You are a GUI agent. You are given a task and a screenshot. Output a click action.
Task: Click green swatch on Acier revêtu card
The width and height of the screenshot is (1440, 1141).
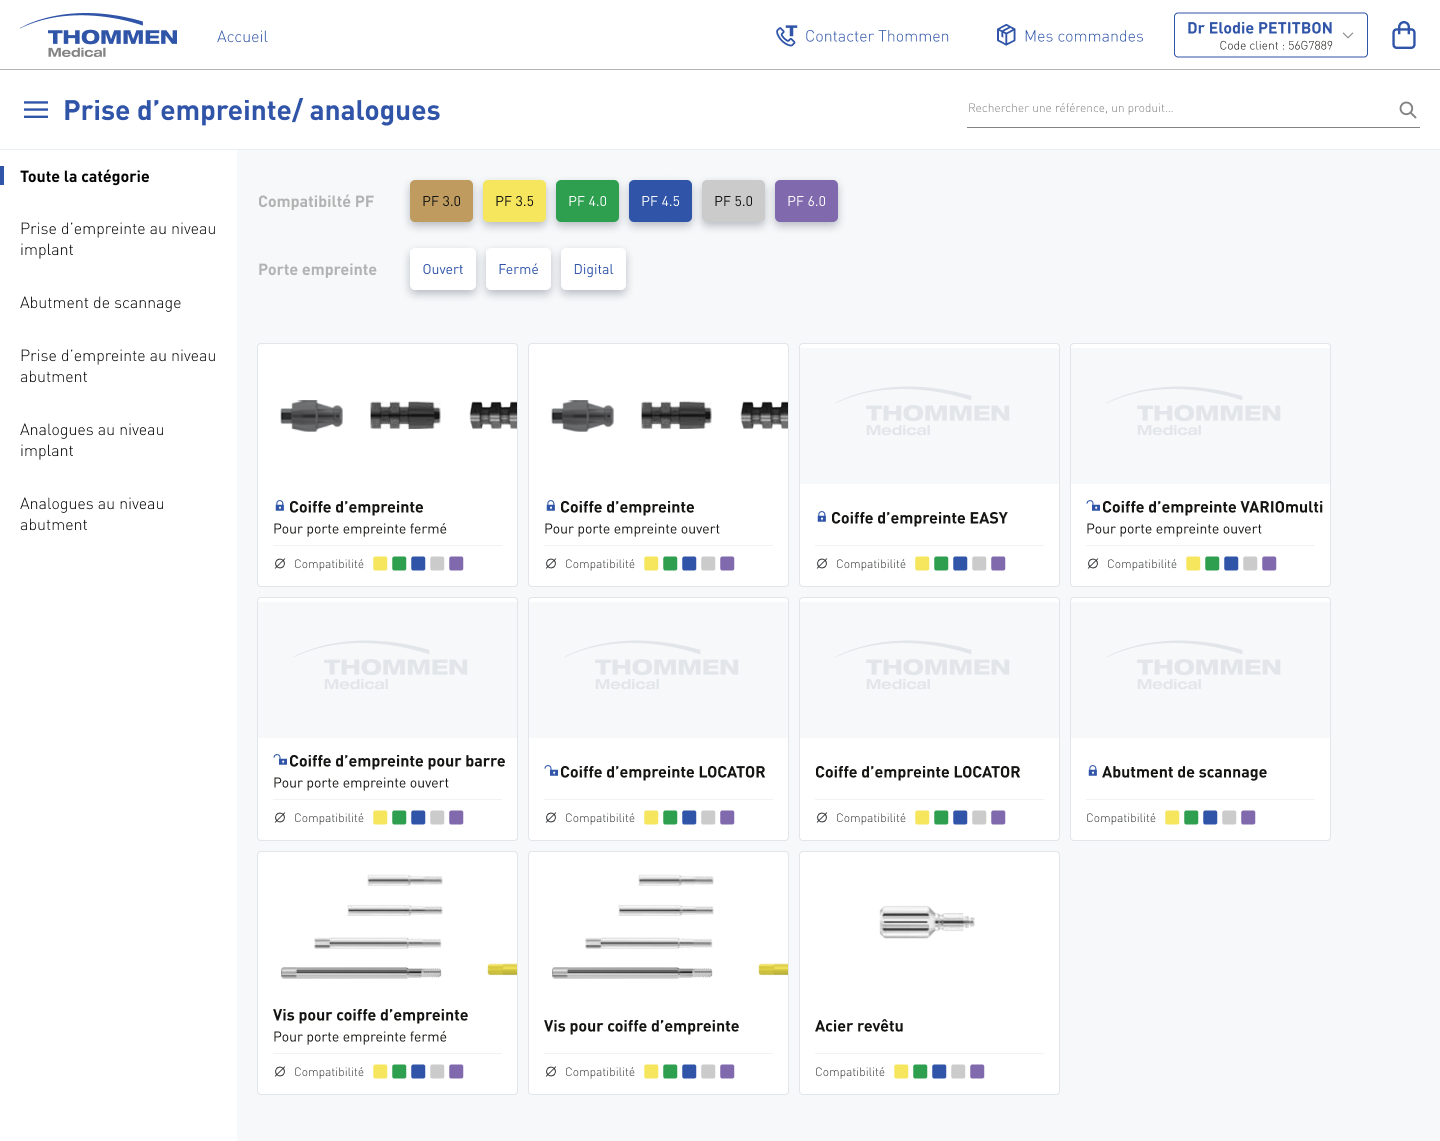pyautogui.click(x=920, y=1072)
